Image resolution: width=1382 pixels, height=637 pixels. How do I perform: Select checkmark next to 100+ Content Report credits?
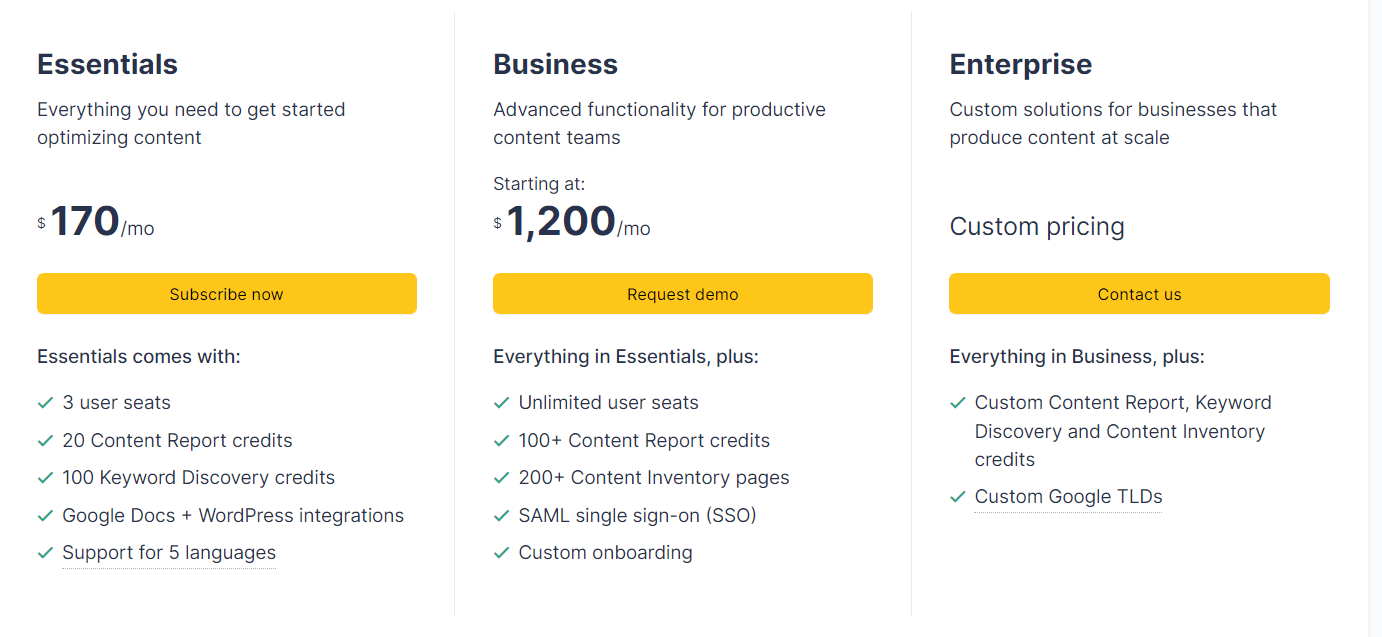point(501,441)
